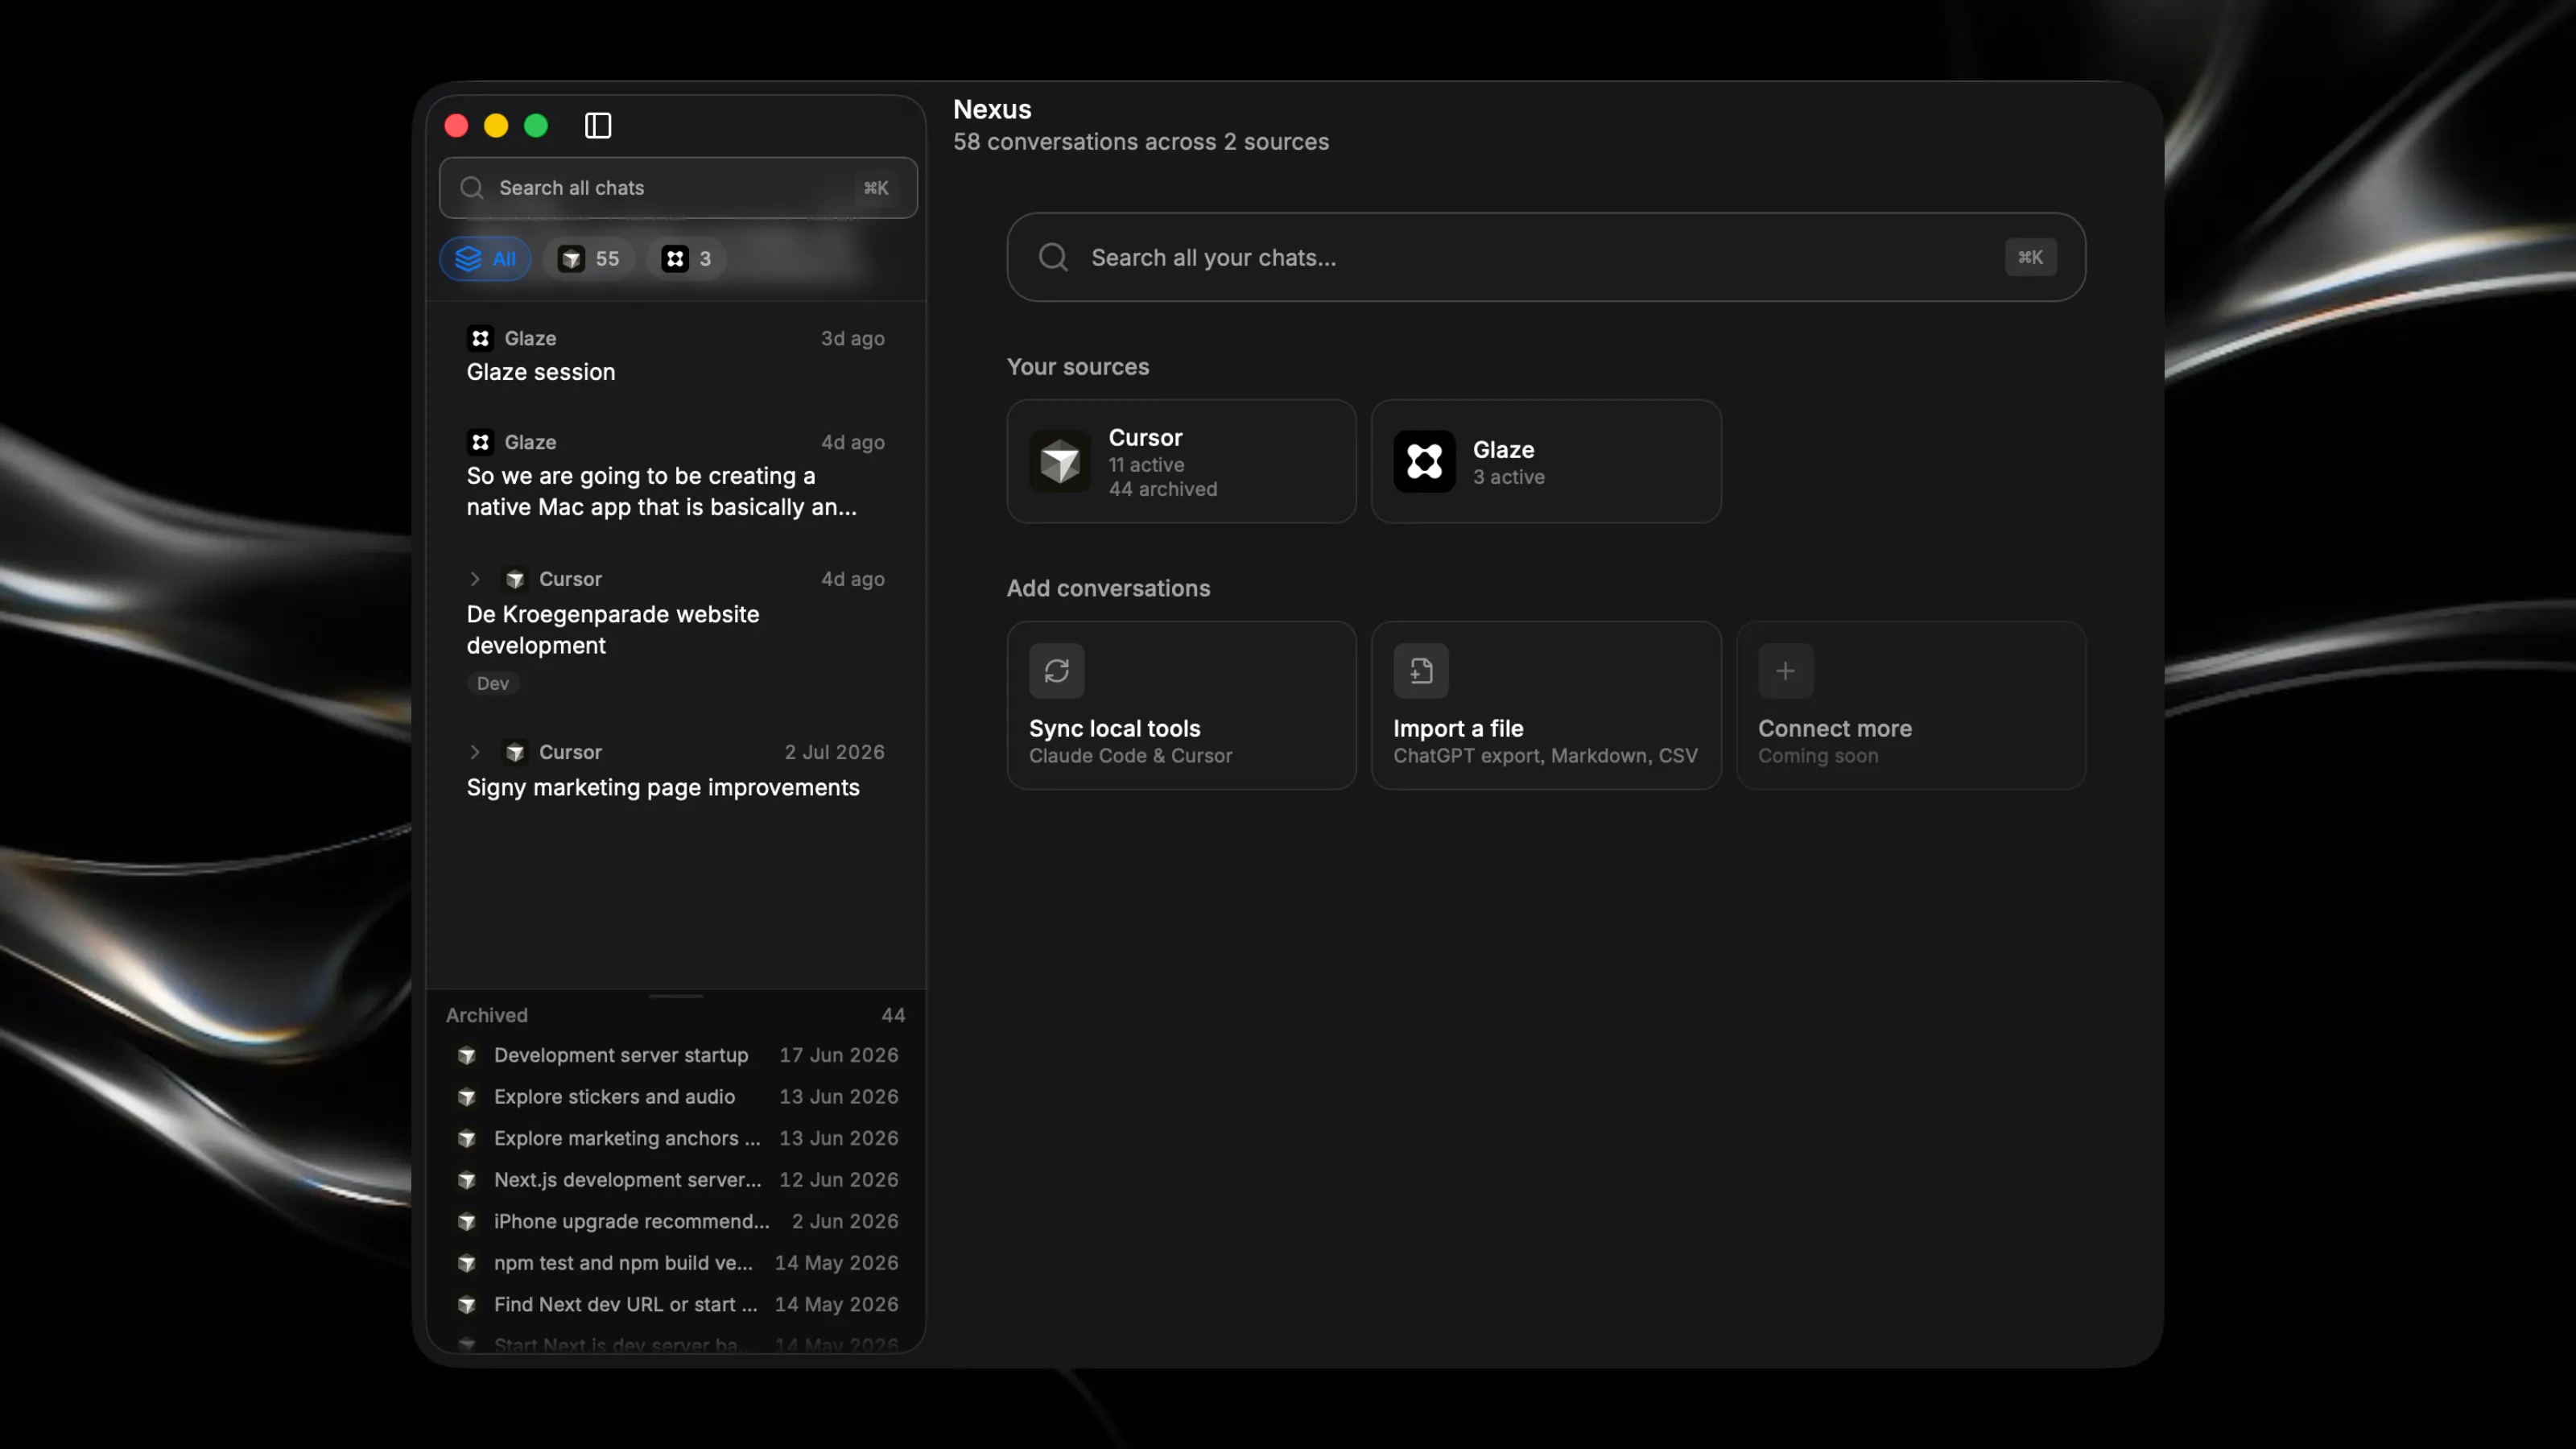
Task: Click Cursor icon beside Next.js development server
Action: pyautogui.click(x=467, y=1180)
